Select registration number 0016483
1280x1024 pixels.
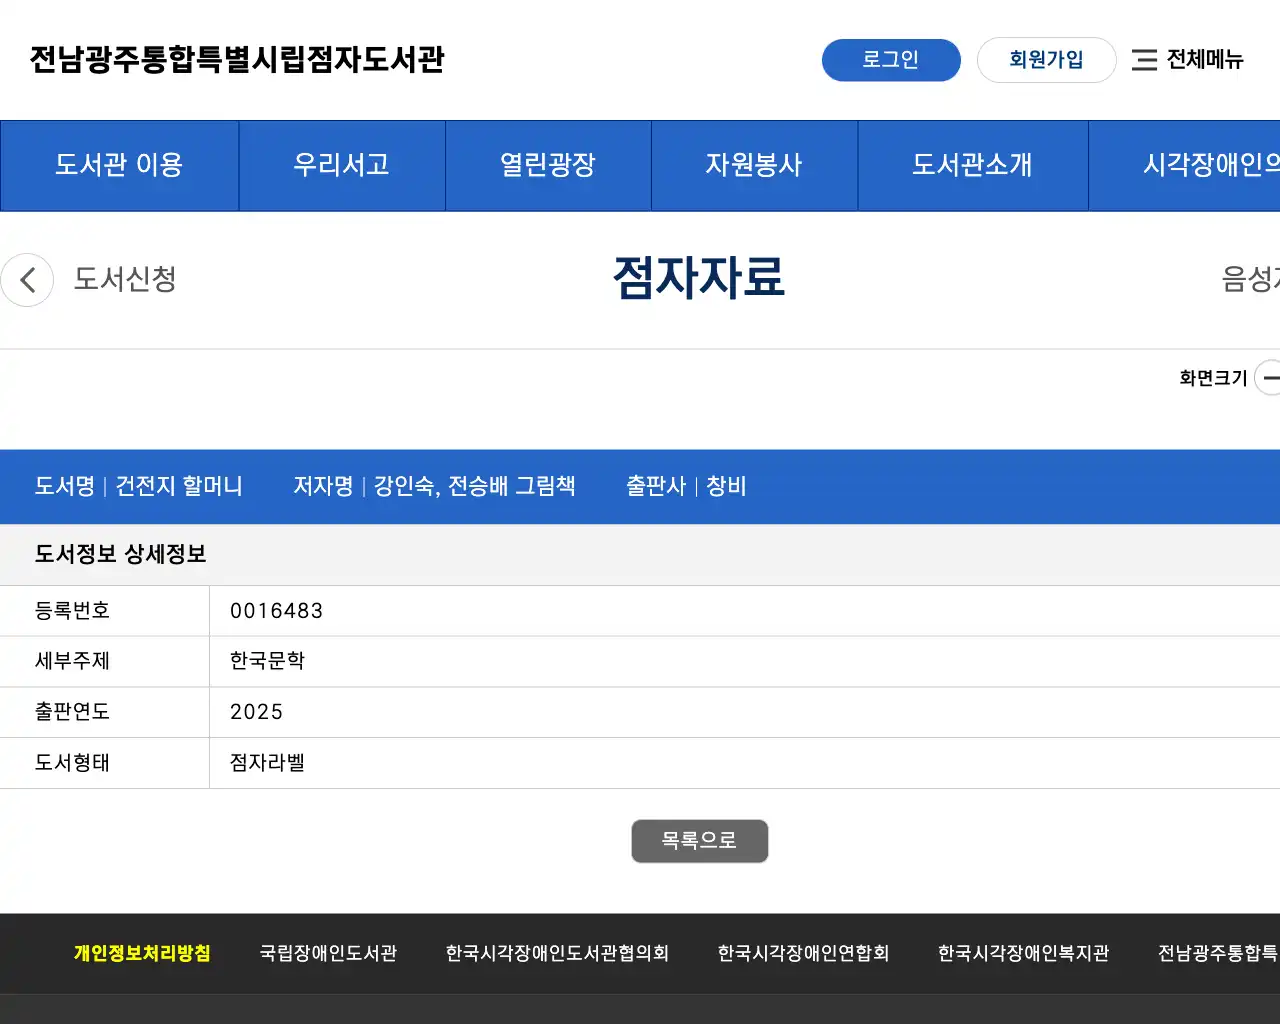click(276, 611)
